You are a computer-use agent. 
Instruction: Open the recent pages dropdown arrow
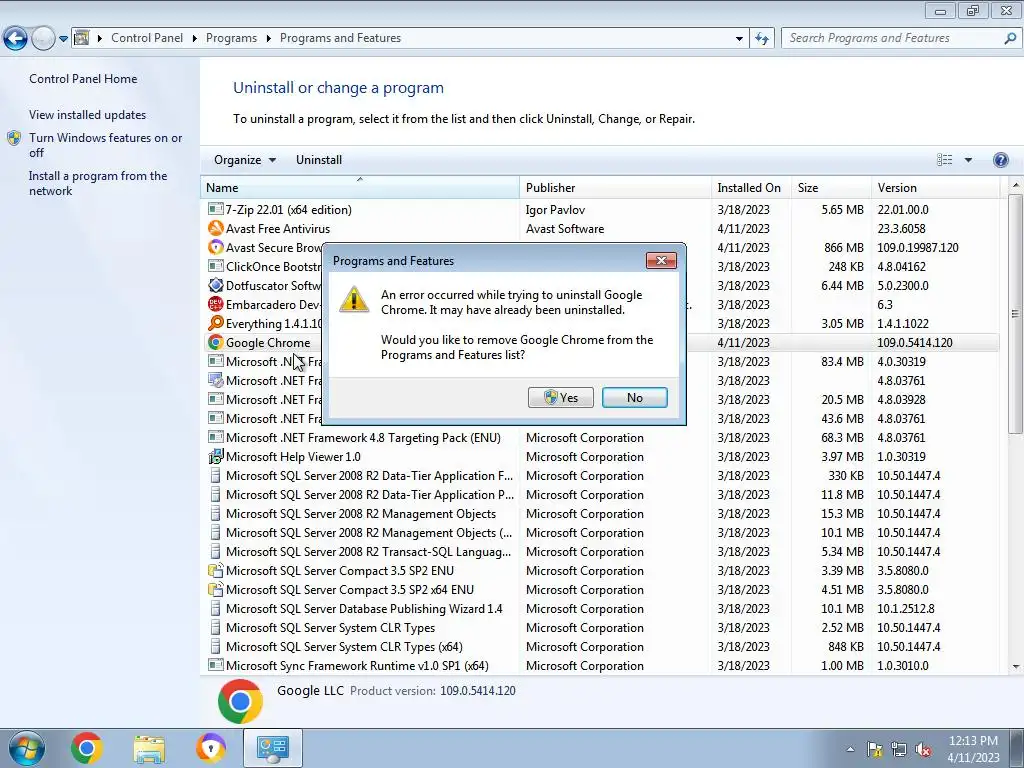tap(63, 39)
